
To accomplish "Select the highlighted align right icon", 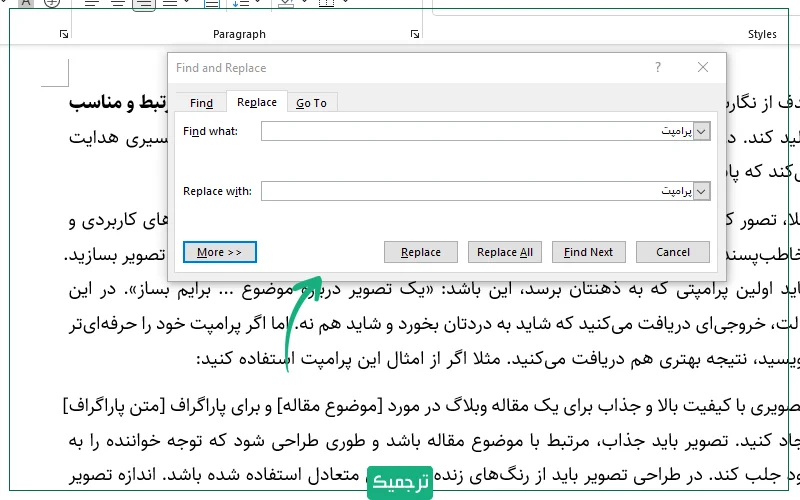I will [x=144, y=4].
